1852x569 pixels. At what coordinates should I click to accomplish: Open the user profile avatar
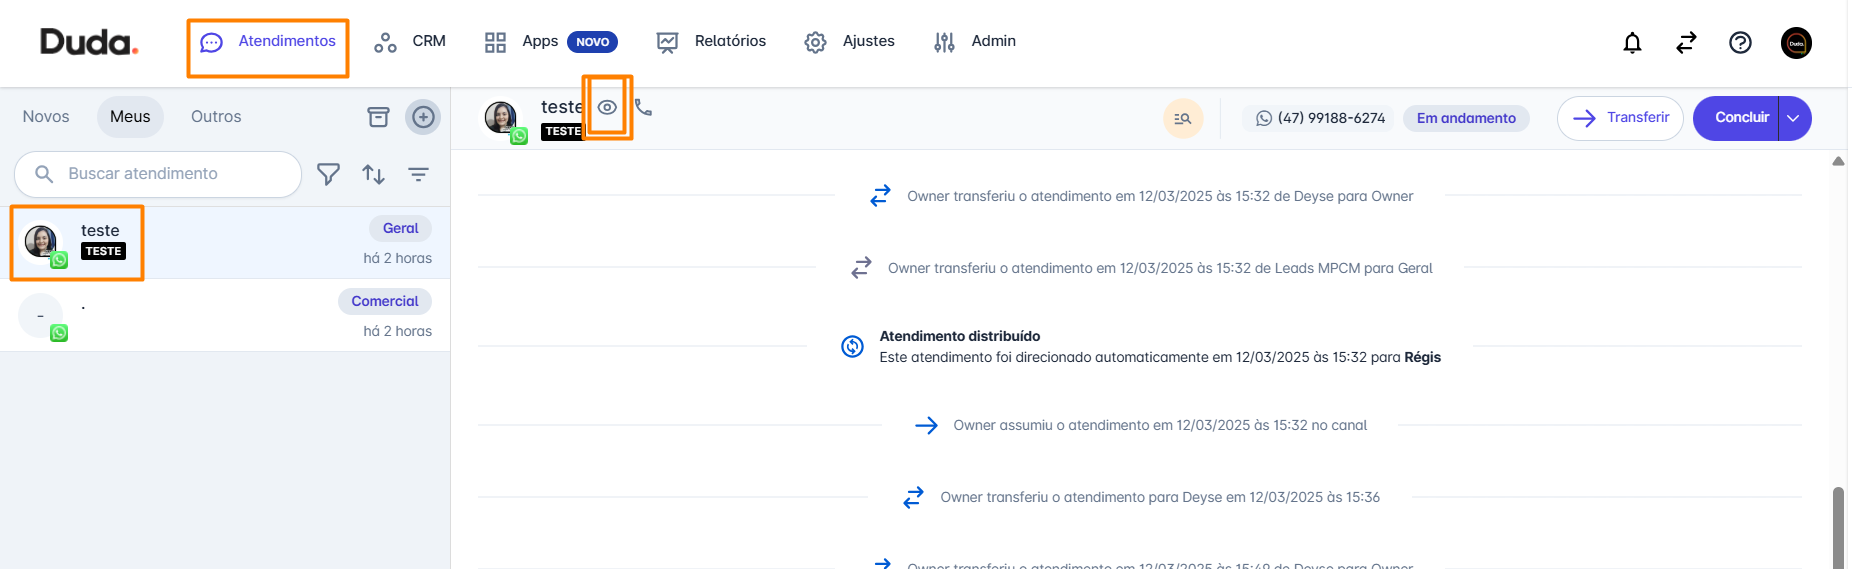pyautogui.click(x=1796, y=43)
